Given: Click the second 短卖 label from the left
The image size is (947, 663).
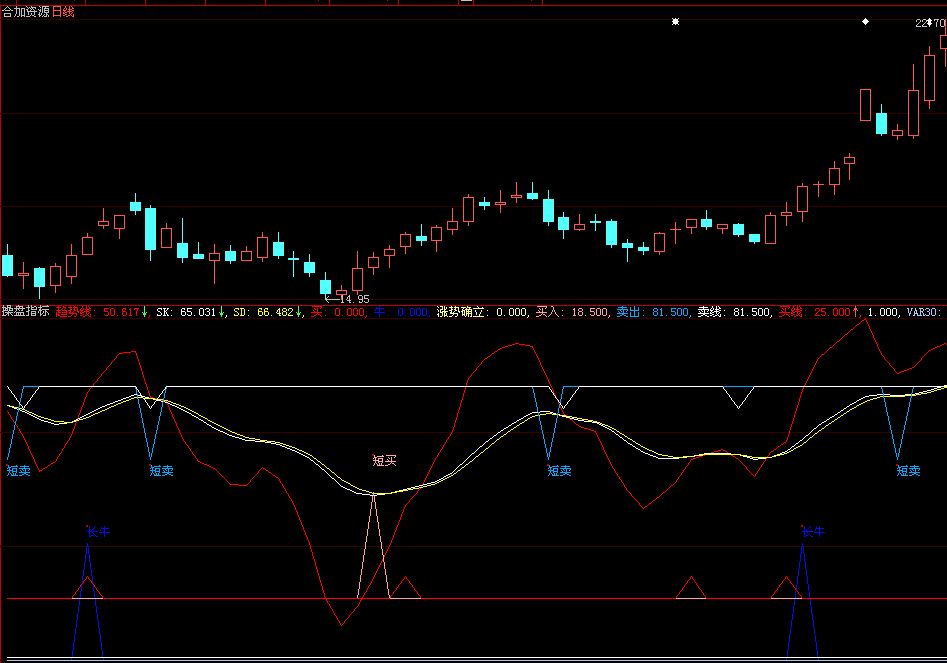Looking at the screenshot, I should (x=161, y=470).
